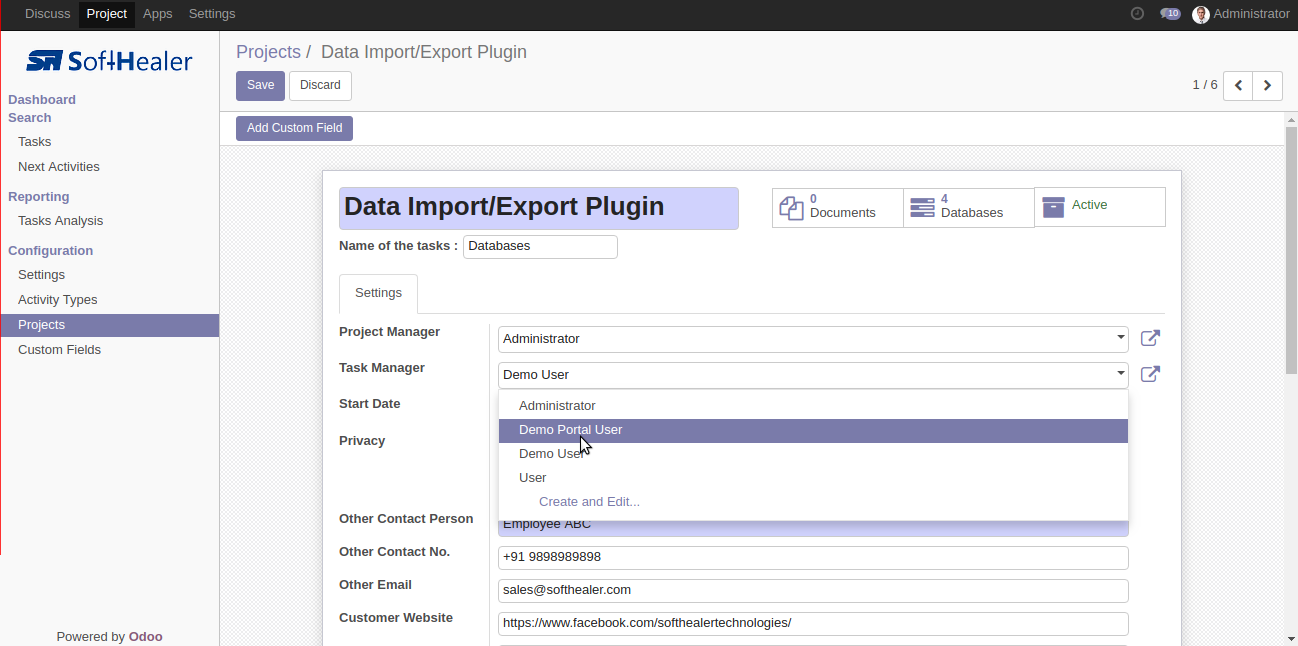Open the Apps menu
Screen dimensions: 1298x646
[x=158, y=14]
